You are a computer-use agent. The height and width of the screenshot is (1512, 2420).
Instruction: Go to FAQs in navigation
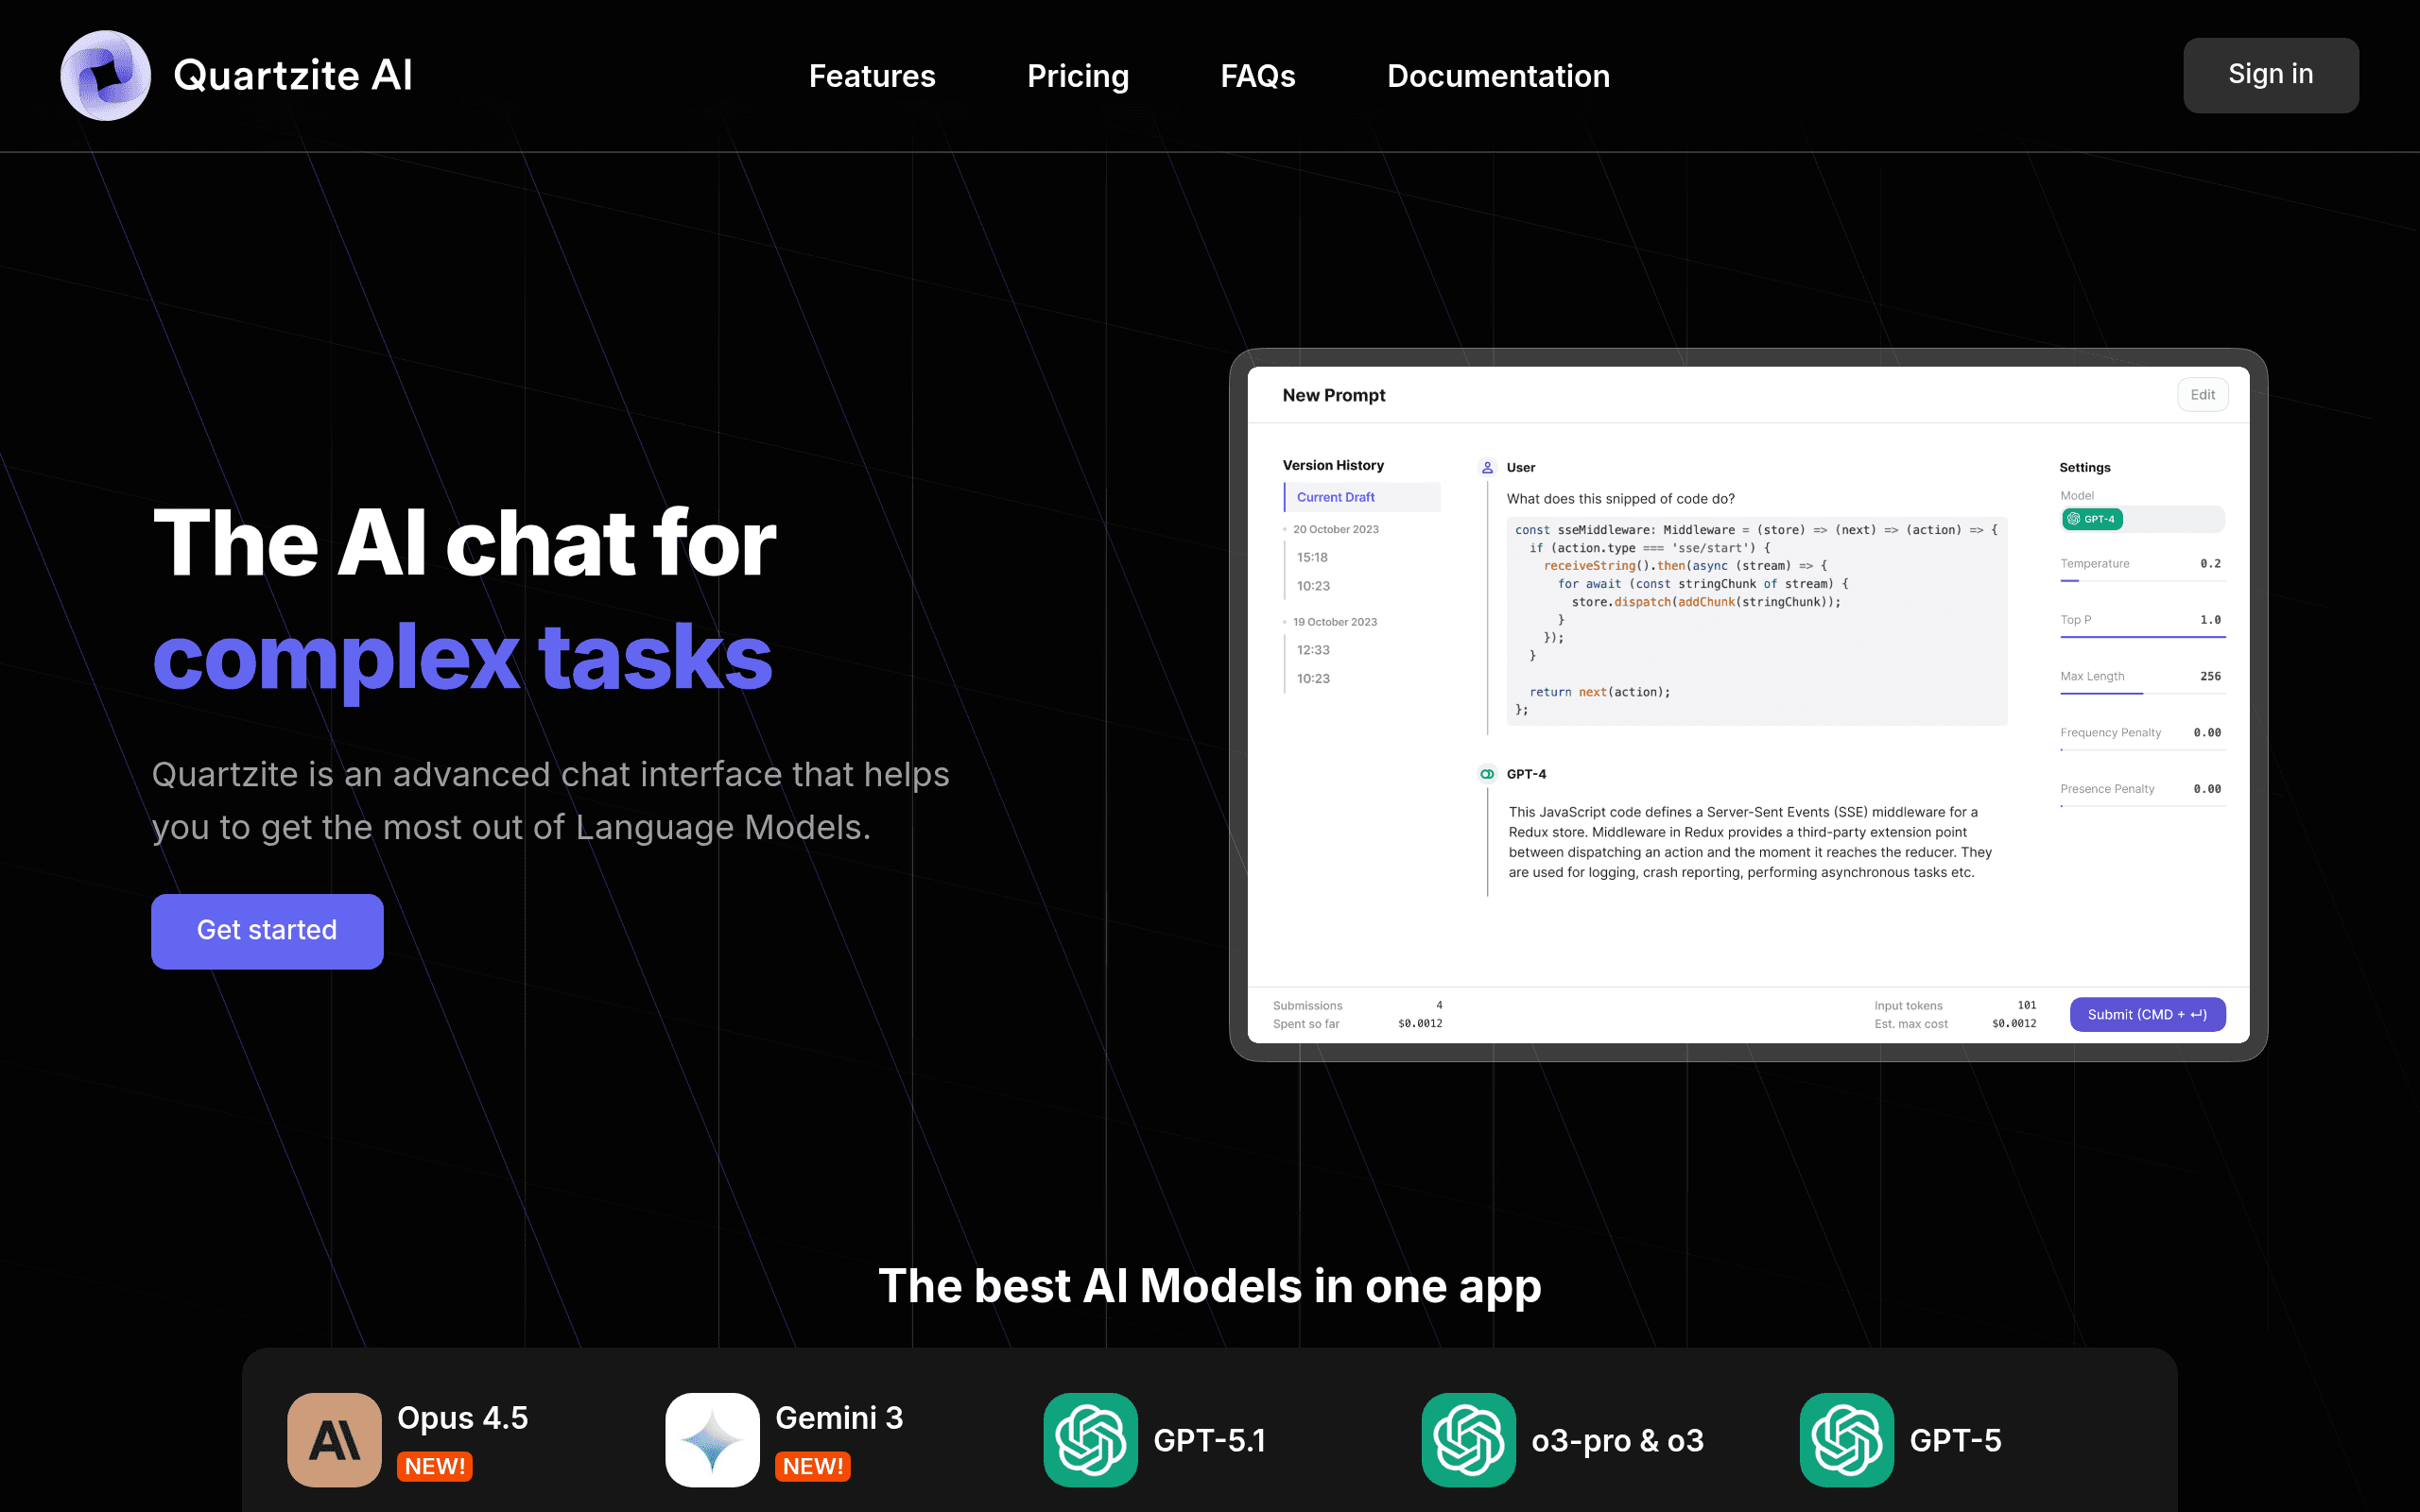pos(1258,76)
